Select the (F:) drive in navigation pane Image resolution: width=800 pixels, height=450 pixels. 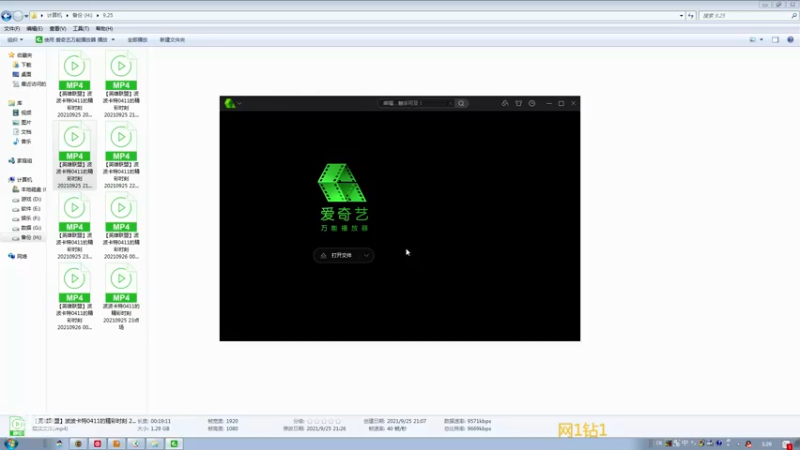pos(27,218)
